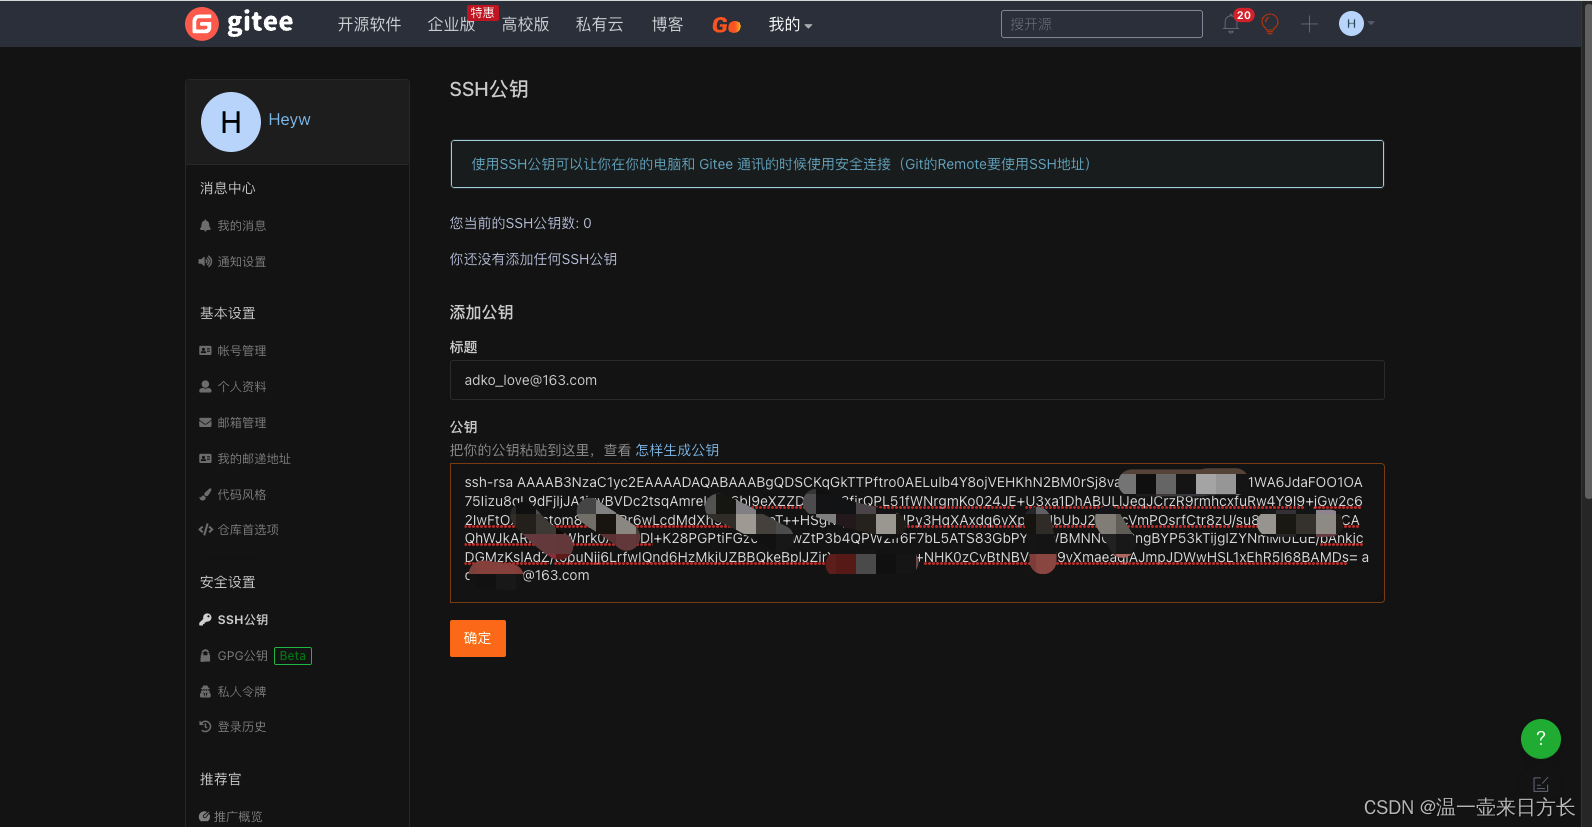Open the Gitee logo homepage

tap(240, 23)
